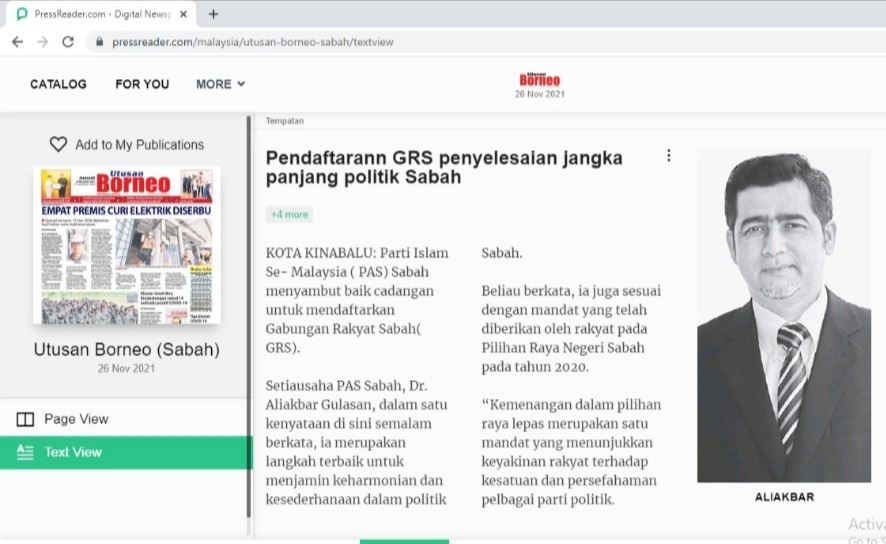Open the CATALOG menu
The image size is (886, 544).
[x=58, y=84]
